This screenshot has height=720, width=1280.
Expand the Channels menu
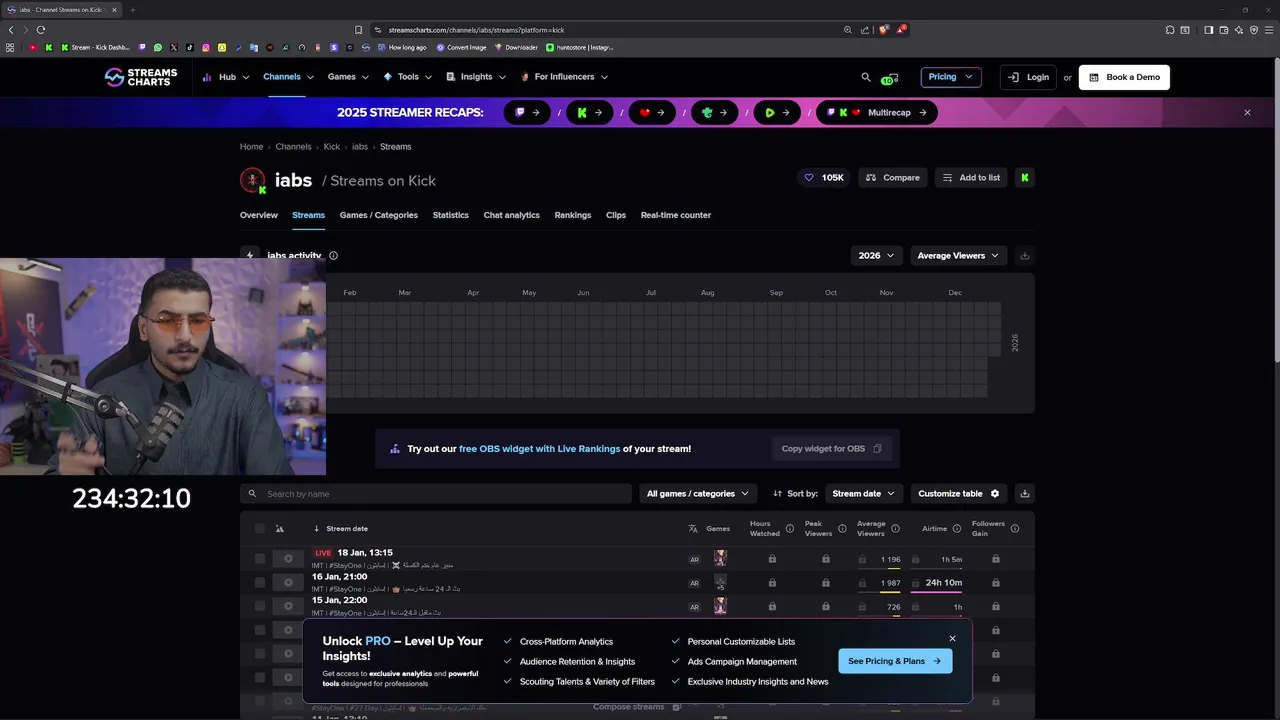click(x=288, y=77)
